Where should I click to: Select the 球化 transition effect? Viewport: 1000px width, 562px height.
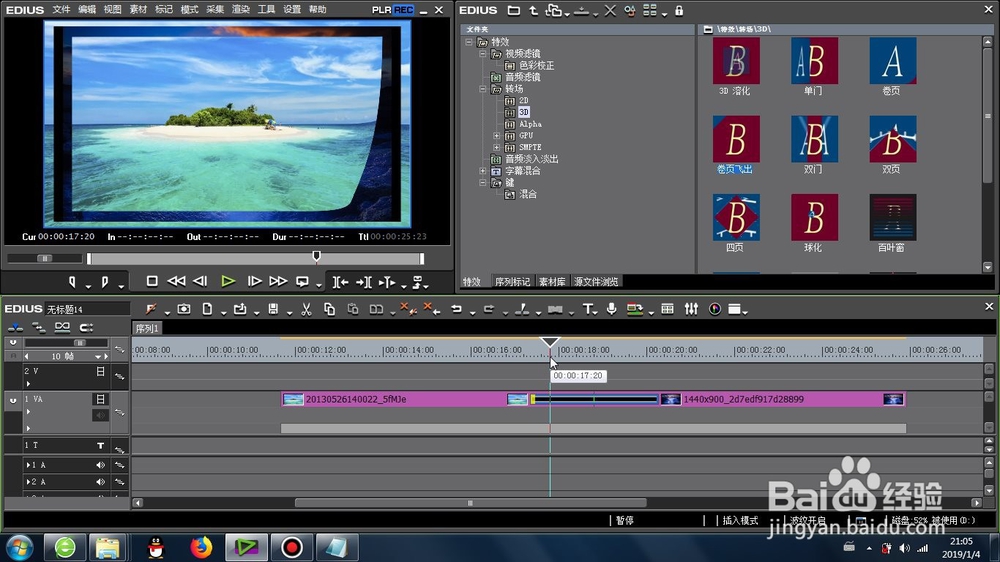[x=814, y=218]
